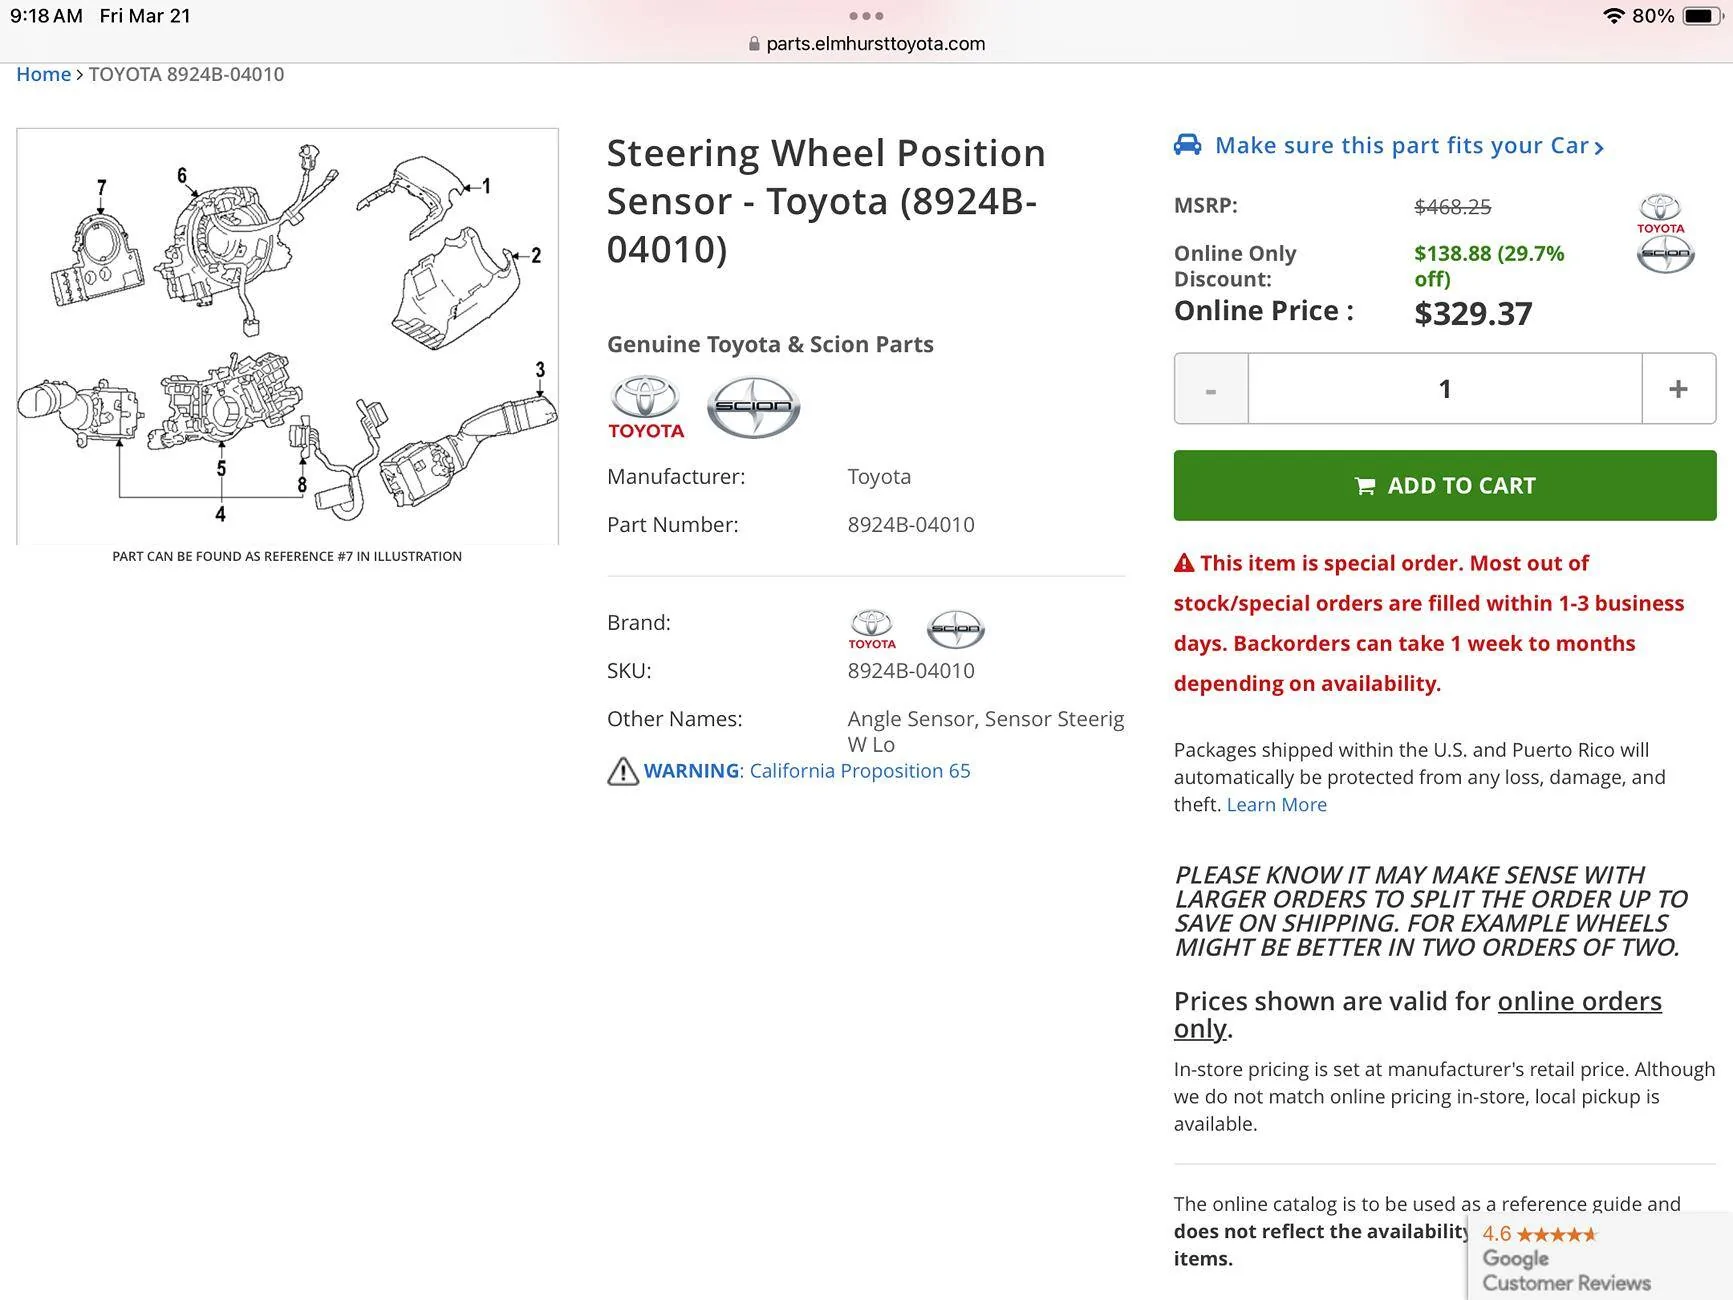Click the large Scion logo under Genuine Parts
The height and width of the screenshot is (1300, 1733).
tap(753, 407)
